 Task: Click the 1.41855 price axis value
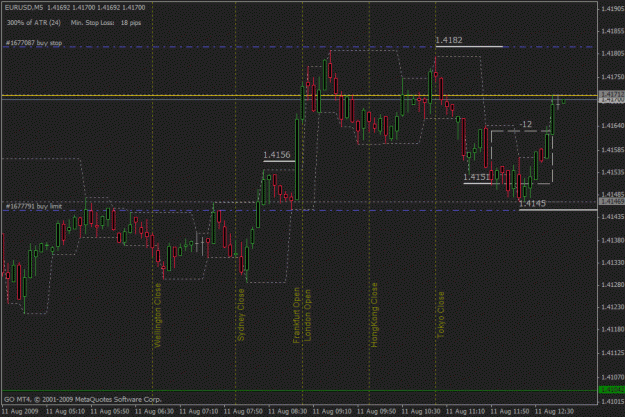coord(613,31)
